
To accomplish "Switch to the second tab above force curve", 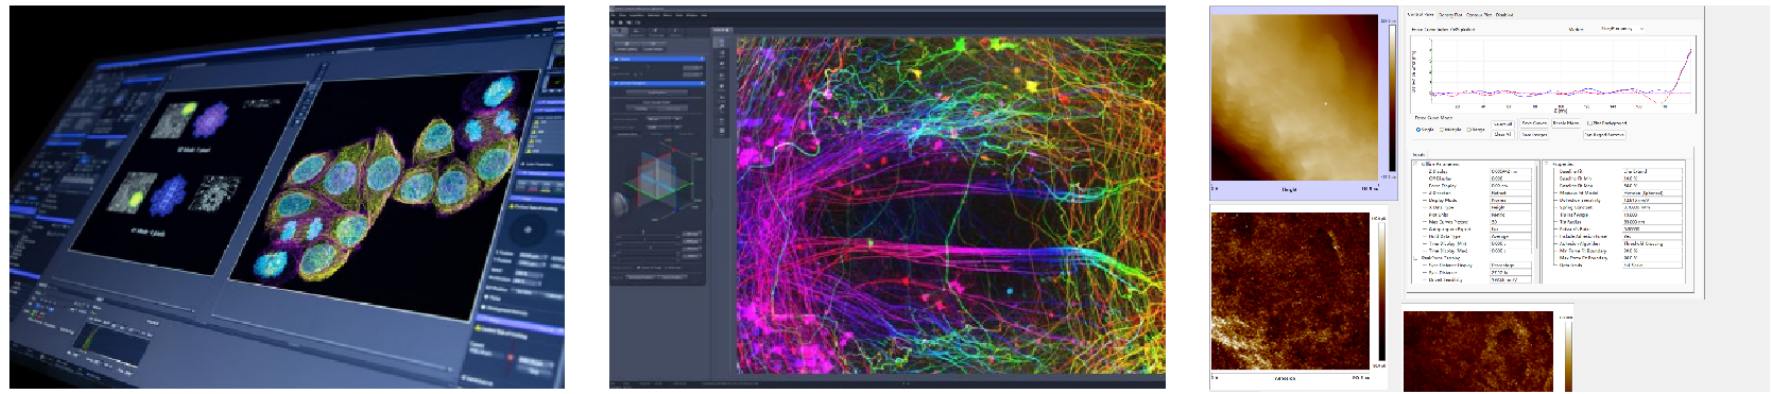I will (x=1450, y=15).
